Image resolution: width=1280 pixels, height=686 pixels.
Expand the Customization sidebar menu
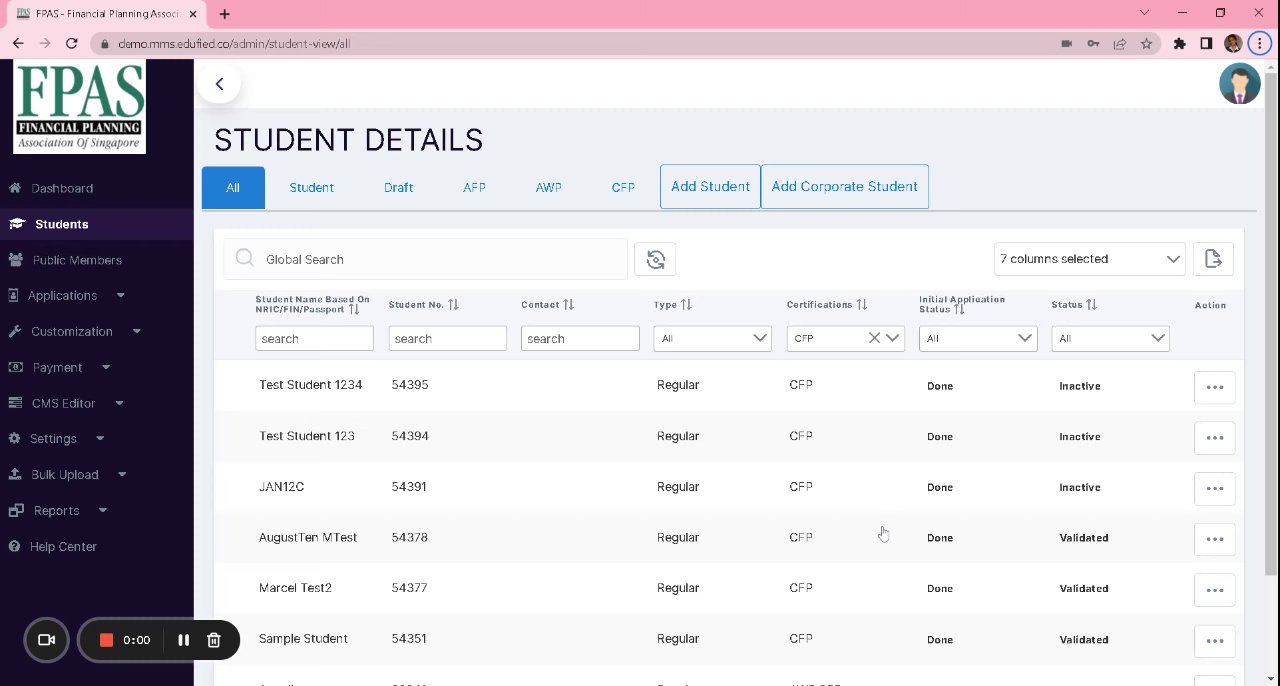pos(137,331)
